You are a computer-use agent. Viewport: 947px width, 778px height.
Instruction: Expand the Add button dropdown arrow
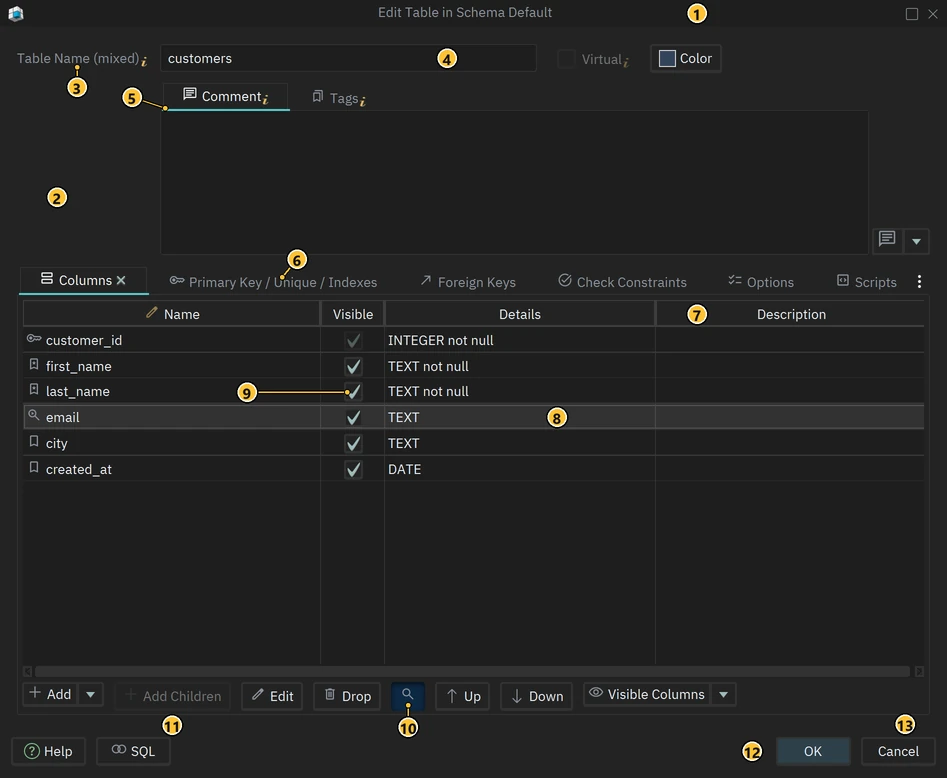point(91,695)
